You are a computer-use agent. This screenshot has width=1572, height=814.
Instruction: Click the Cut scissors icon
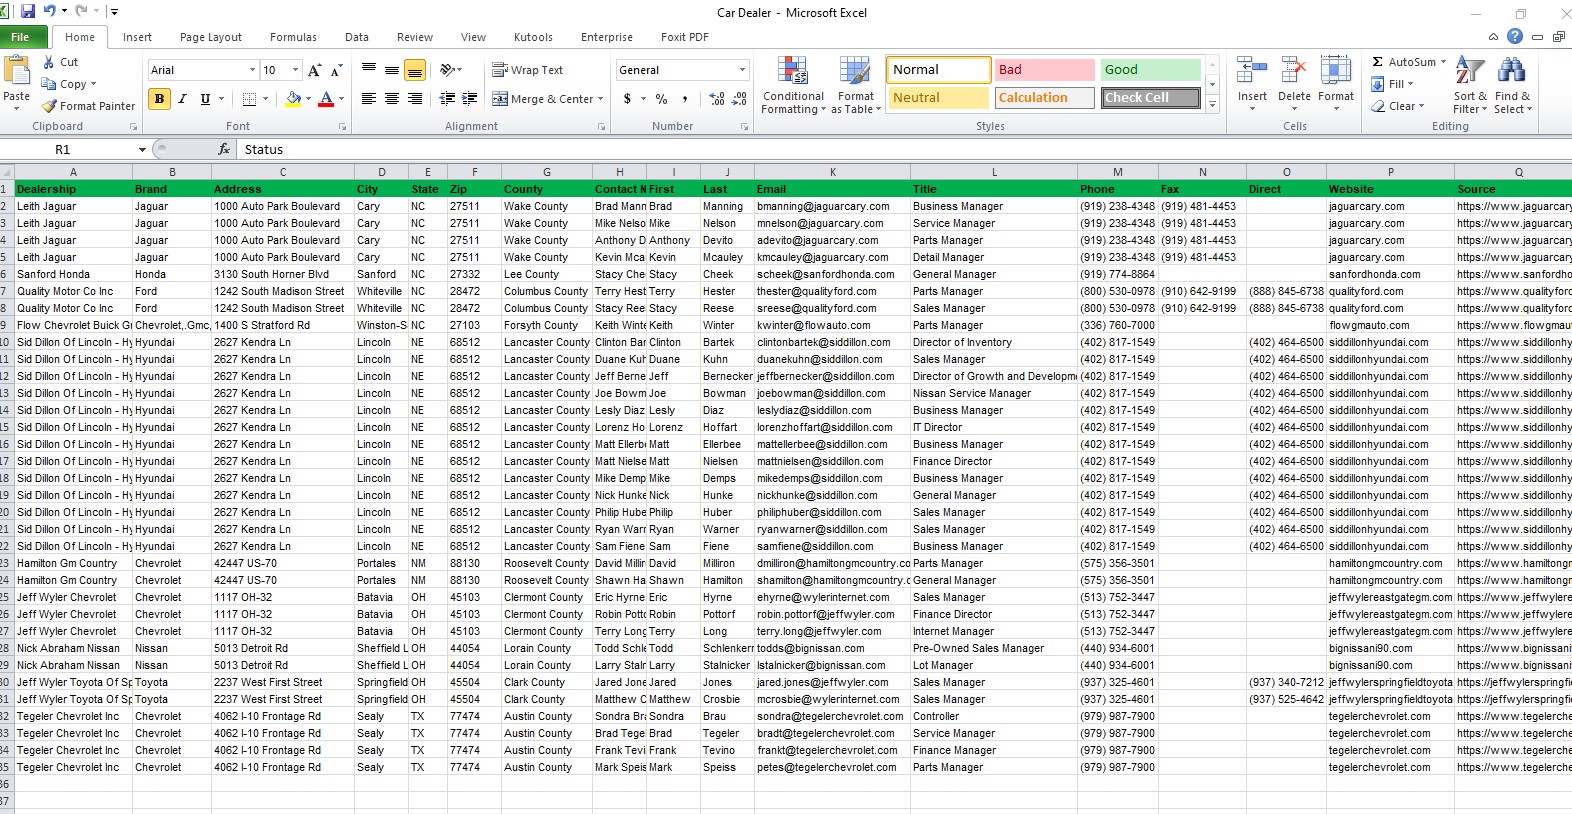(49, 62)
